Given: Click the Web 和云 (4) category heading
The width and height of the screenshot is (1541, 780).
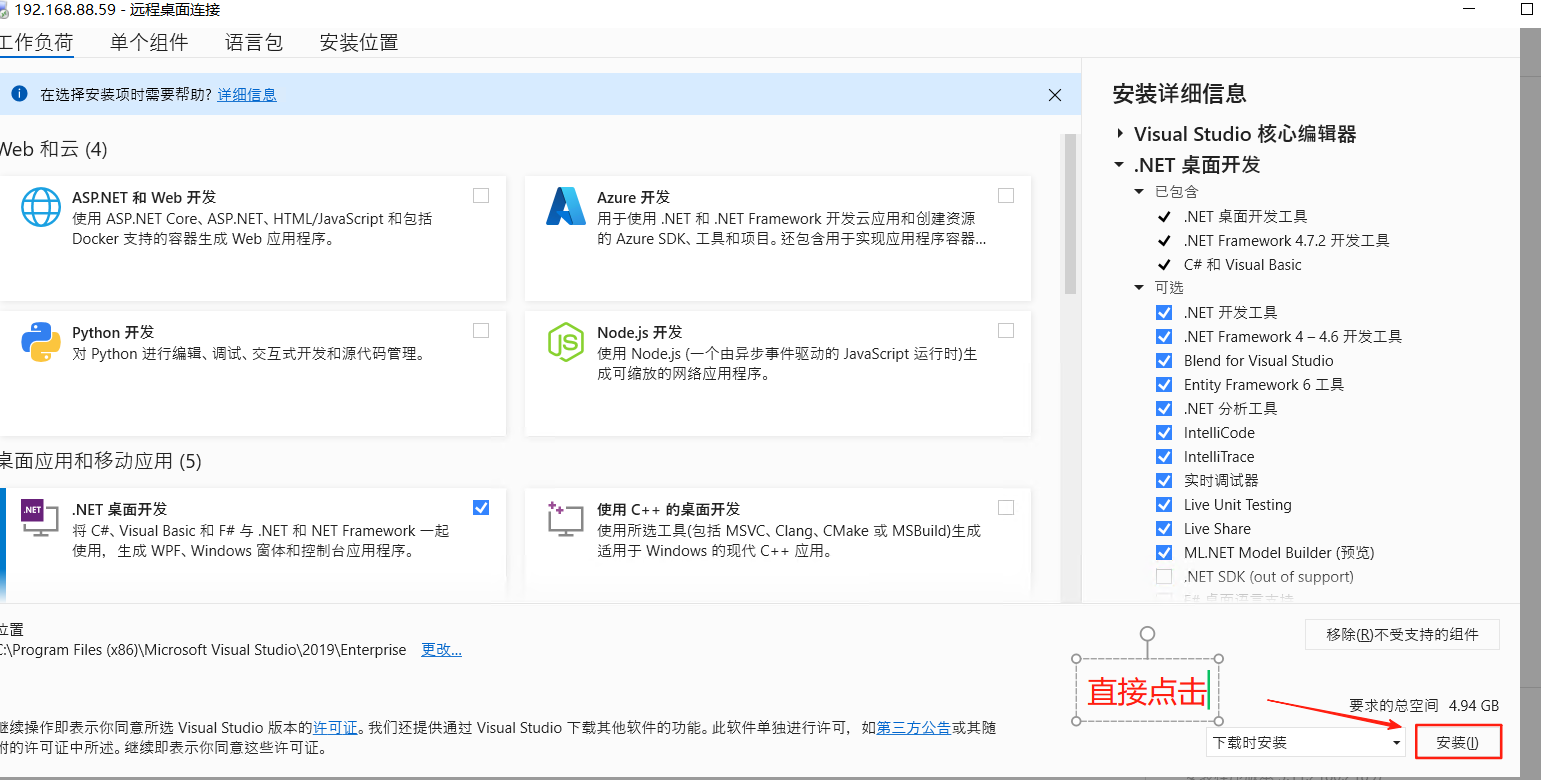Looking at the screenshot, I should (54, 149).
